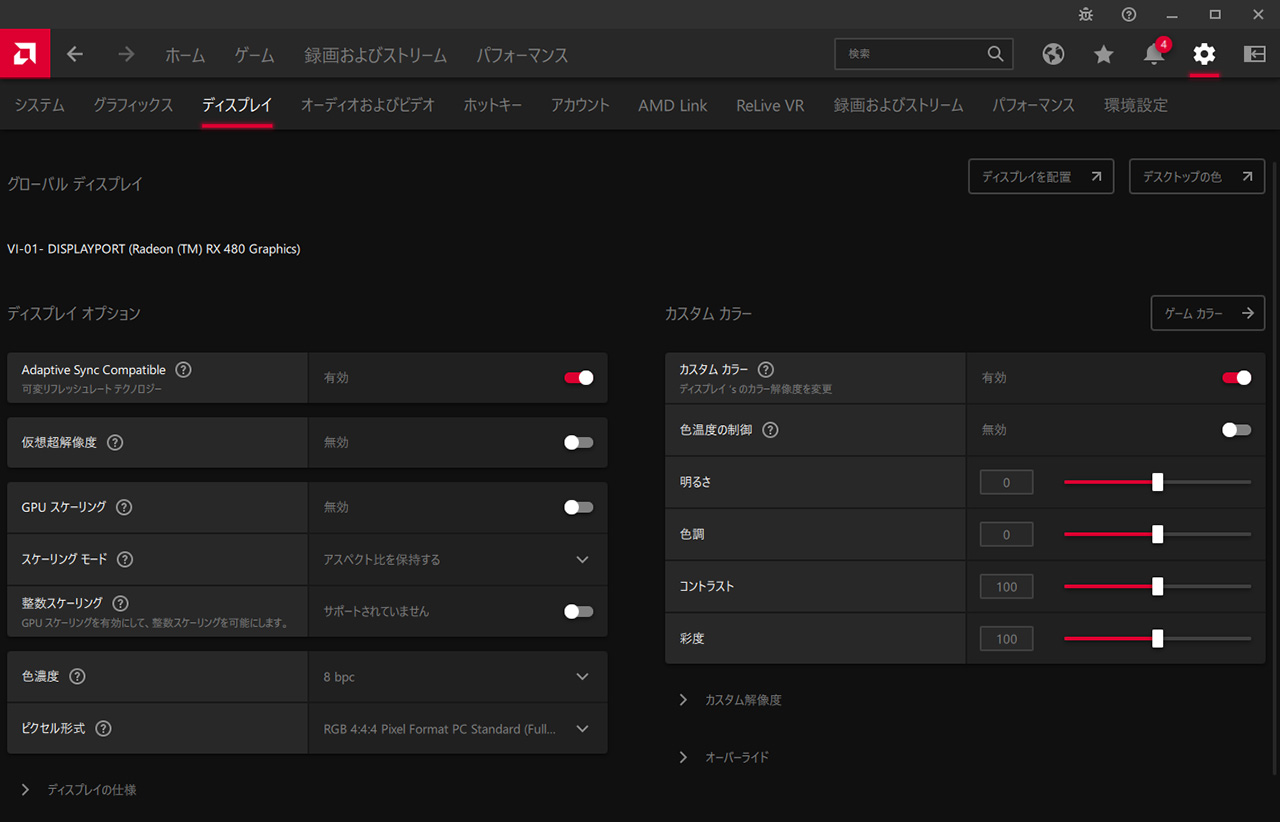Enable GPU スケーリング toggle
This screenshot has width=1280, height=822.
[x=579, y=507]
